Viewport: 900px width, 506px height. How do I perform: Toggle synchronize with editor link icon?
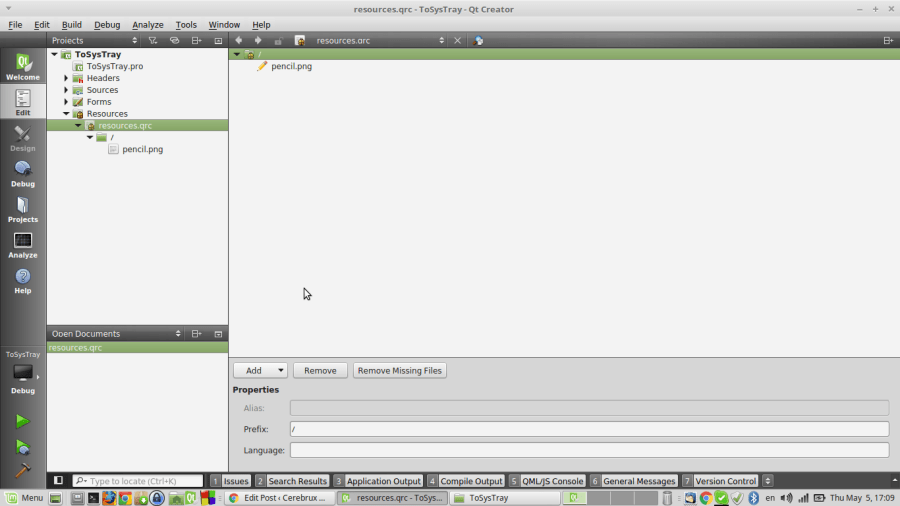pyautogui.click(x=174, y=41)
